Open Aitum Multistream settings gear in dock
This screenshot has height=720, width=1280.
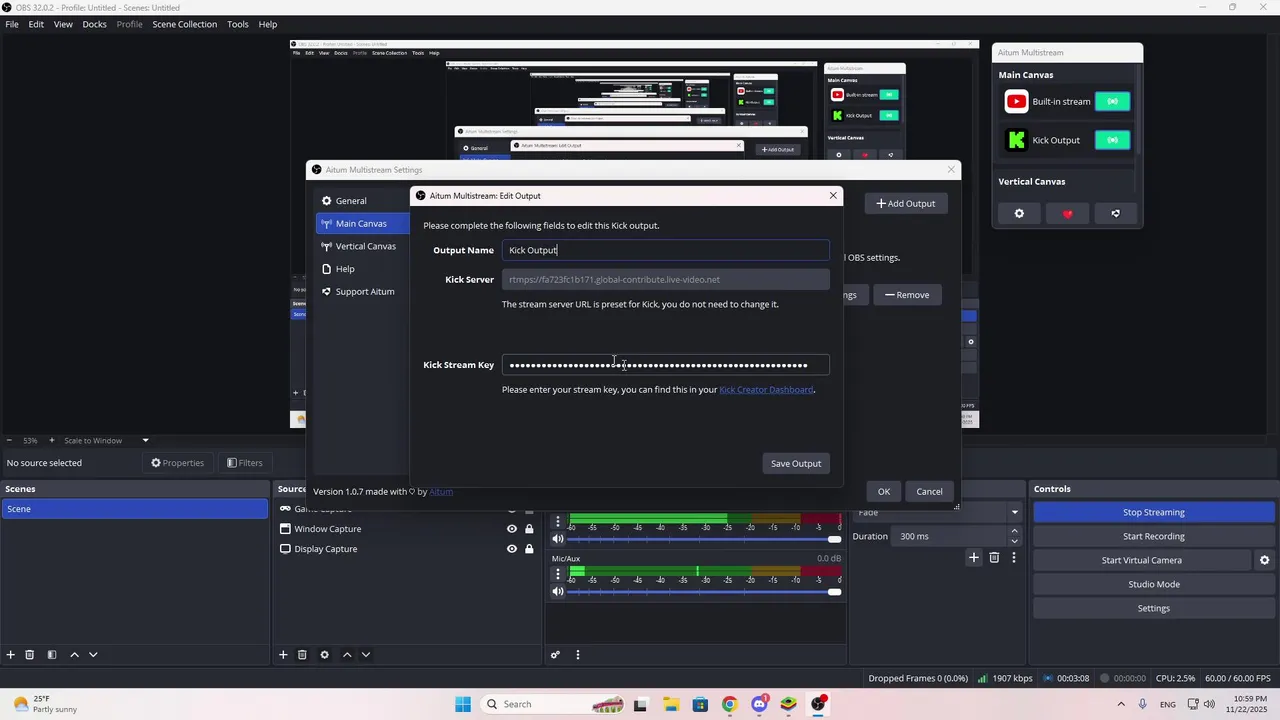[x=1019, y=213]
